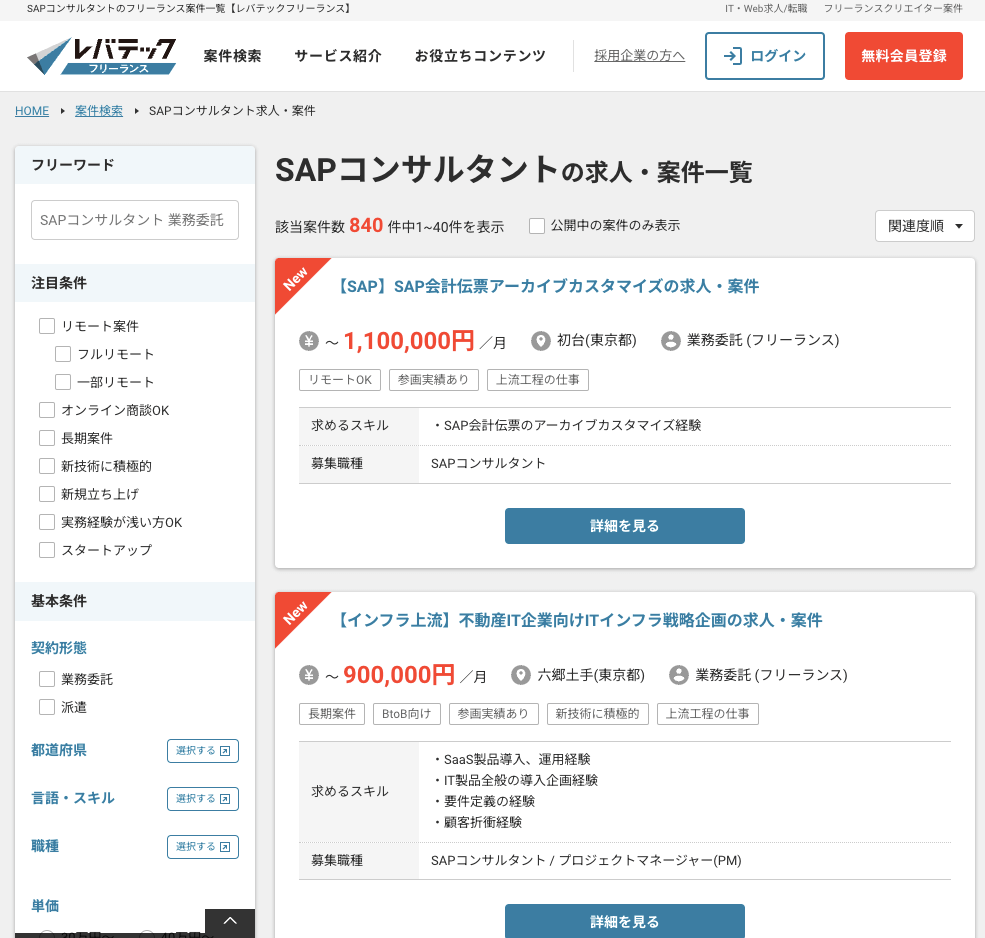This screenshot has height=938, width=985.
Task: Click the Levtech Freelance logo
Action: point(102,56)
